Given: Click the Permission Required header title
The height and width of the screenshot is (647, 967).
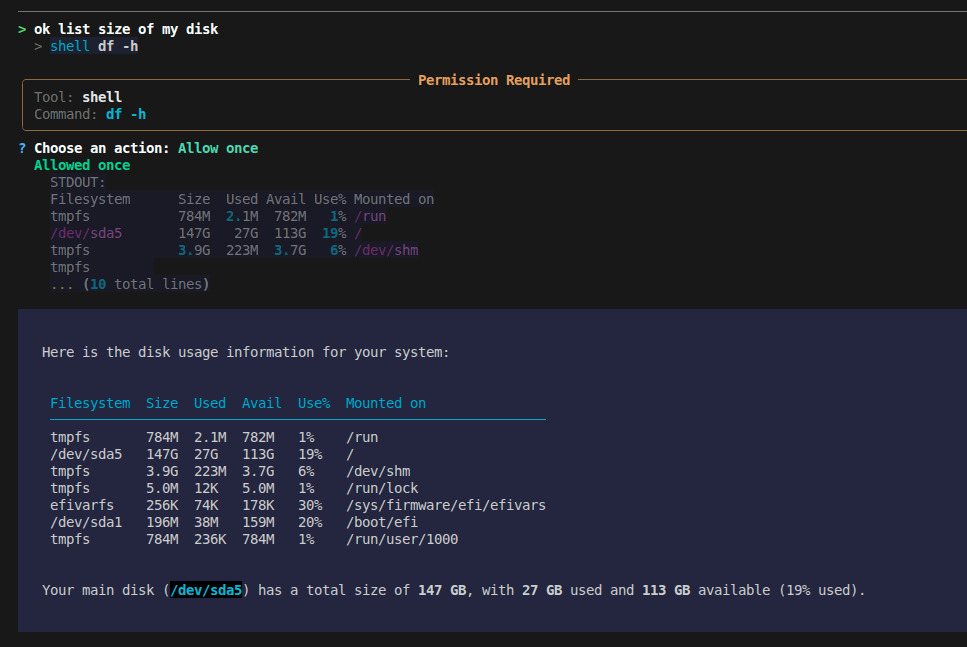Looking at the screenshot, I should tap(494, 80).
